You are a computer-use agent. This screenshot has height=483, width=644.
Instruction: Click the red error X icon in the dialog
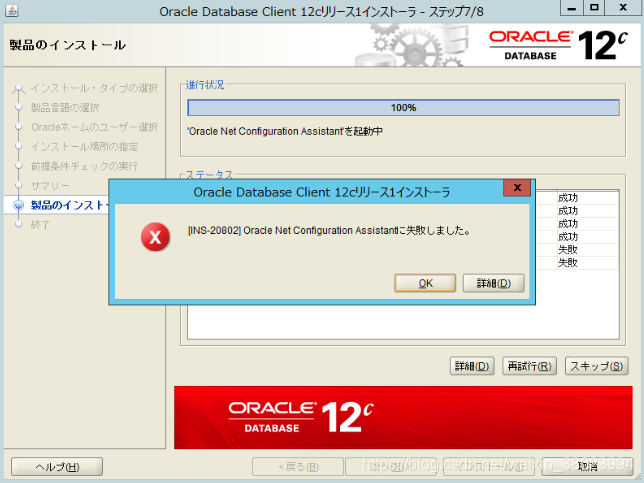pyautogui.click(x=155, y=237)
